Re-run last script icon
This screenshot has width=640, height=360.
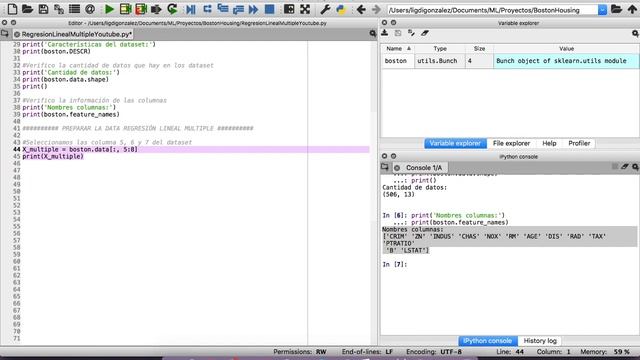point(172,9)
